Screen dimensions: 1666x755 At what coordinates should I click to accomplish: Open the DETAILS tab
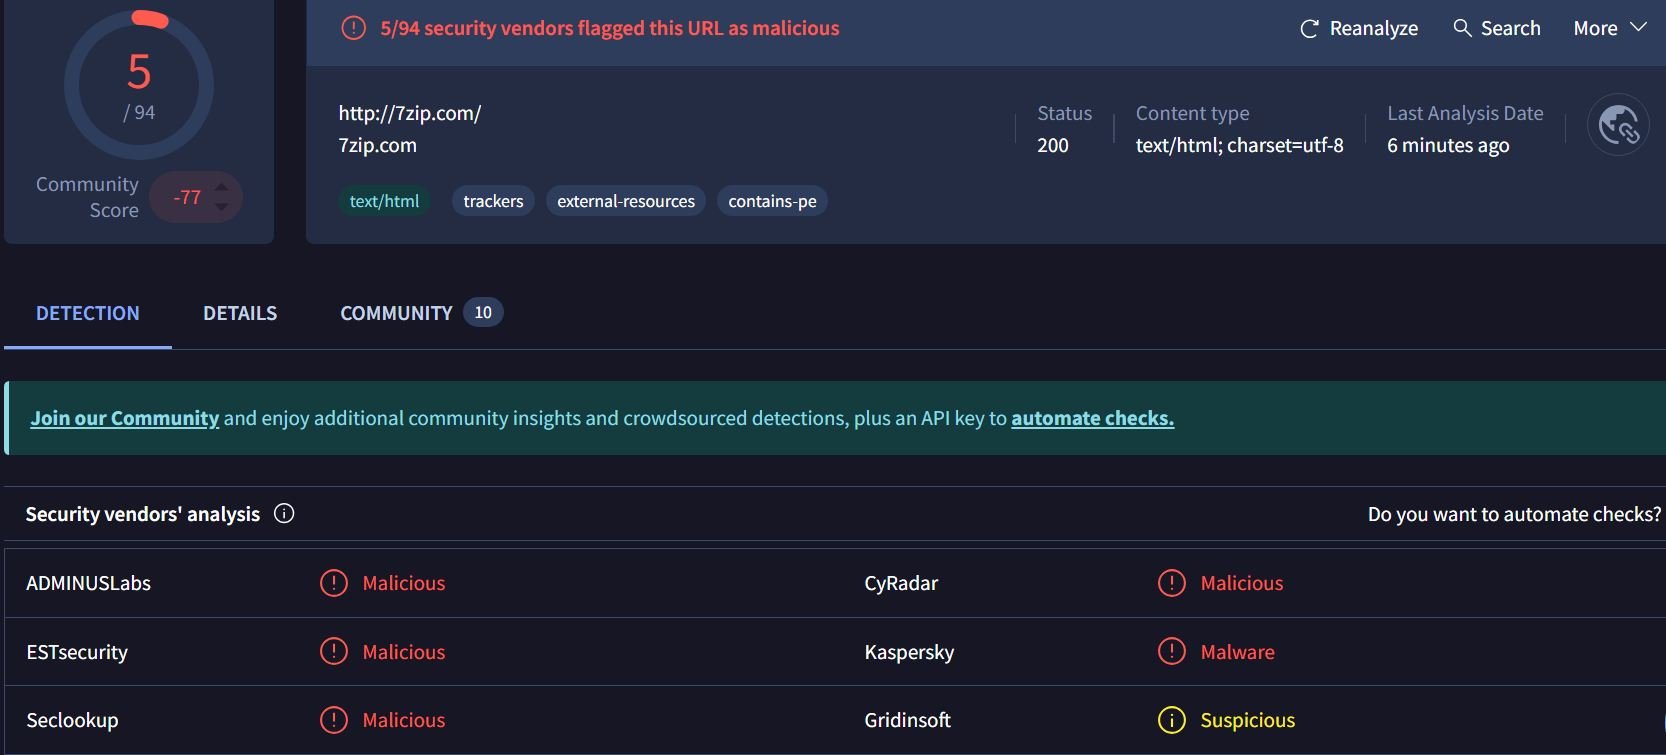pyautogui.click(x=240, y=313)
